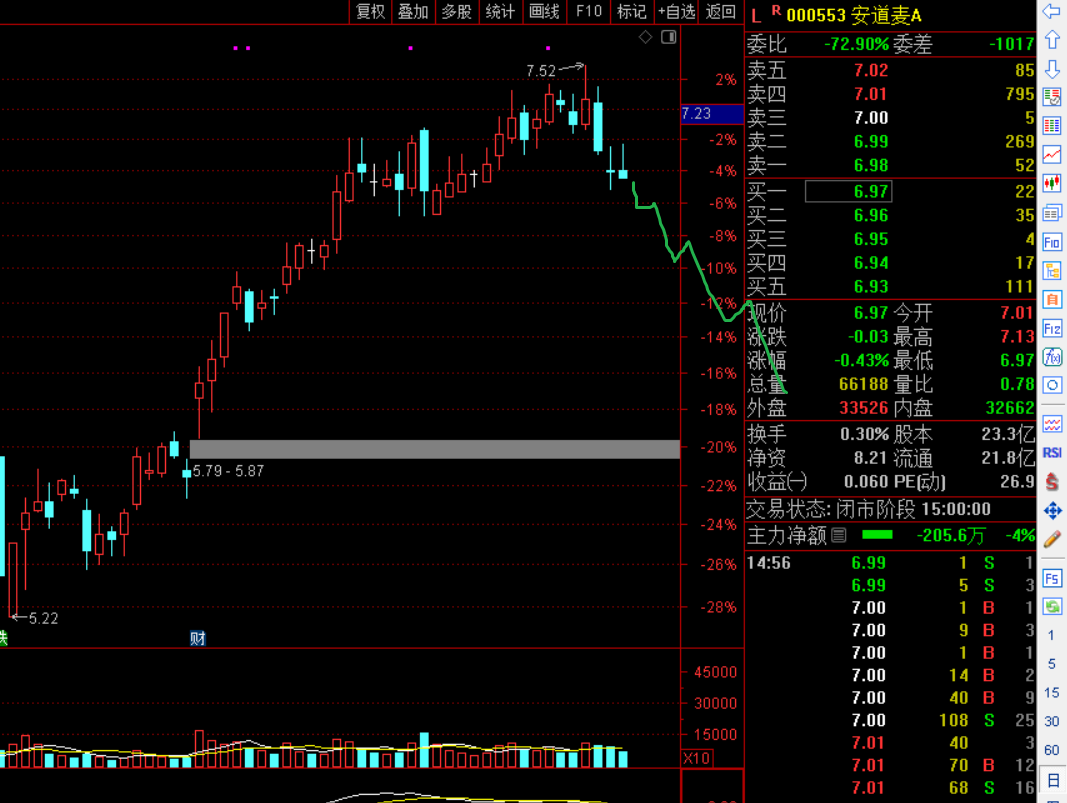The height and width of the screenshot is (803, 1067).
Task: Open the tree structure icon
Action: coord(1052,271)
